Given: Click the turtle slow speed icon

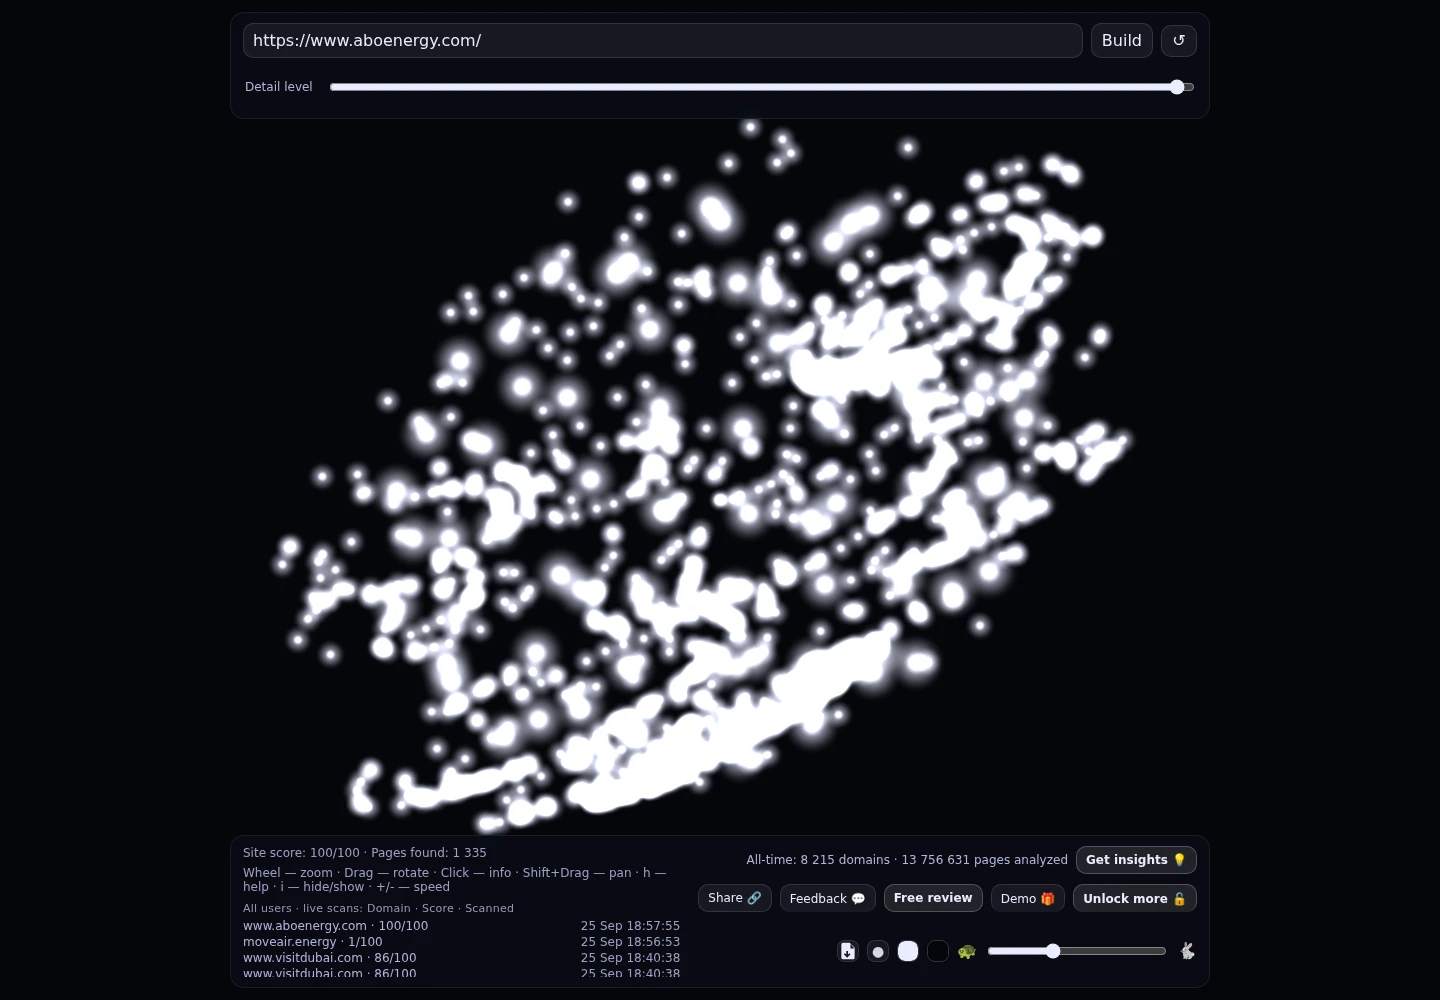Looking at the screenshot, I should pos(966,951).
